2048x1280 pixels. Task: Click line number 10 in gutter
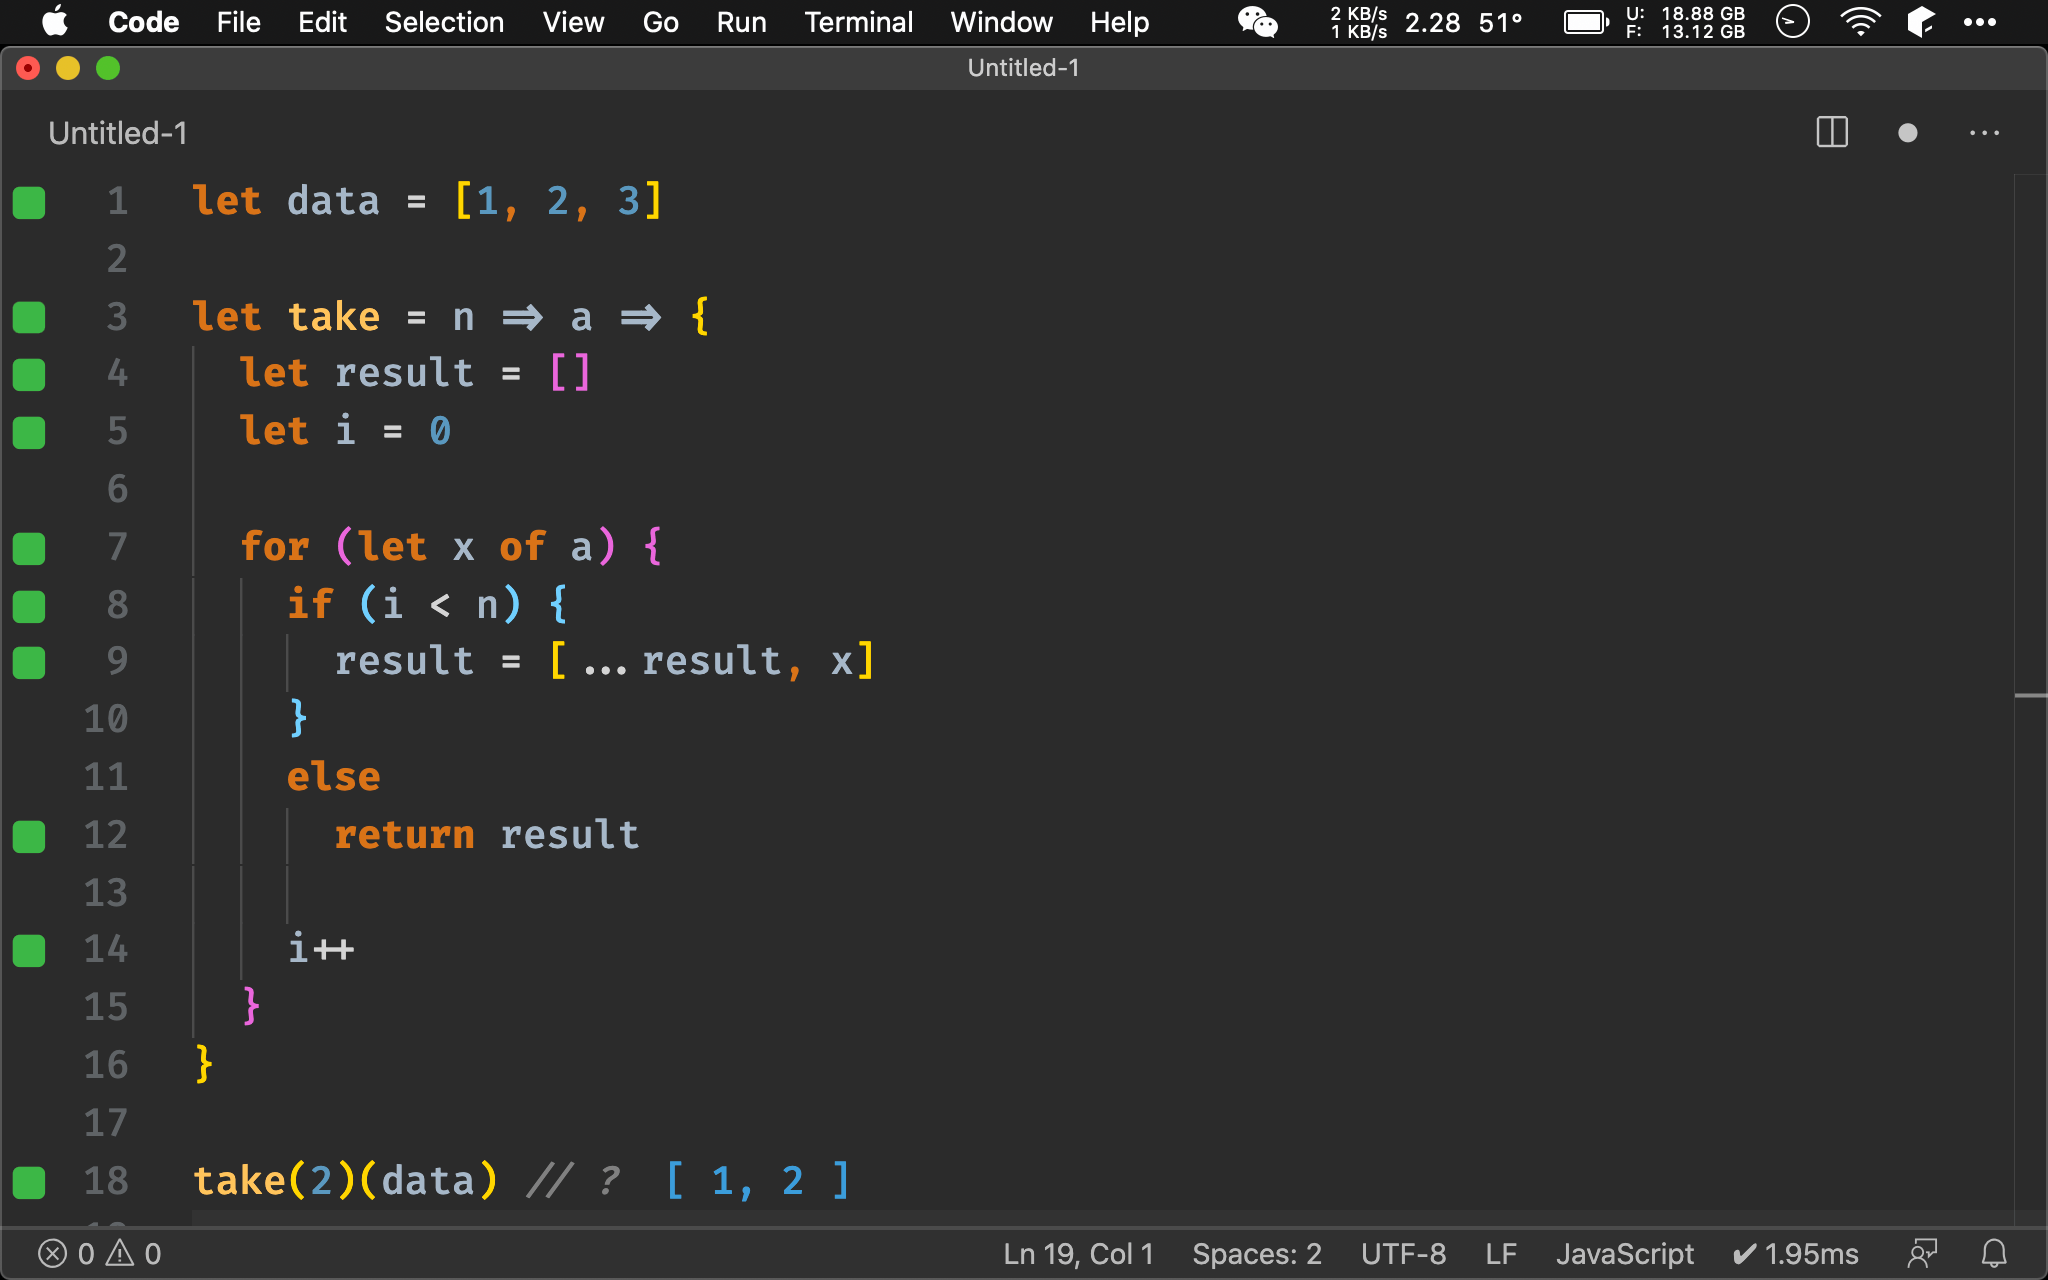106,720
